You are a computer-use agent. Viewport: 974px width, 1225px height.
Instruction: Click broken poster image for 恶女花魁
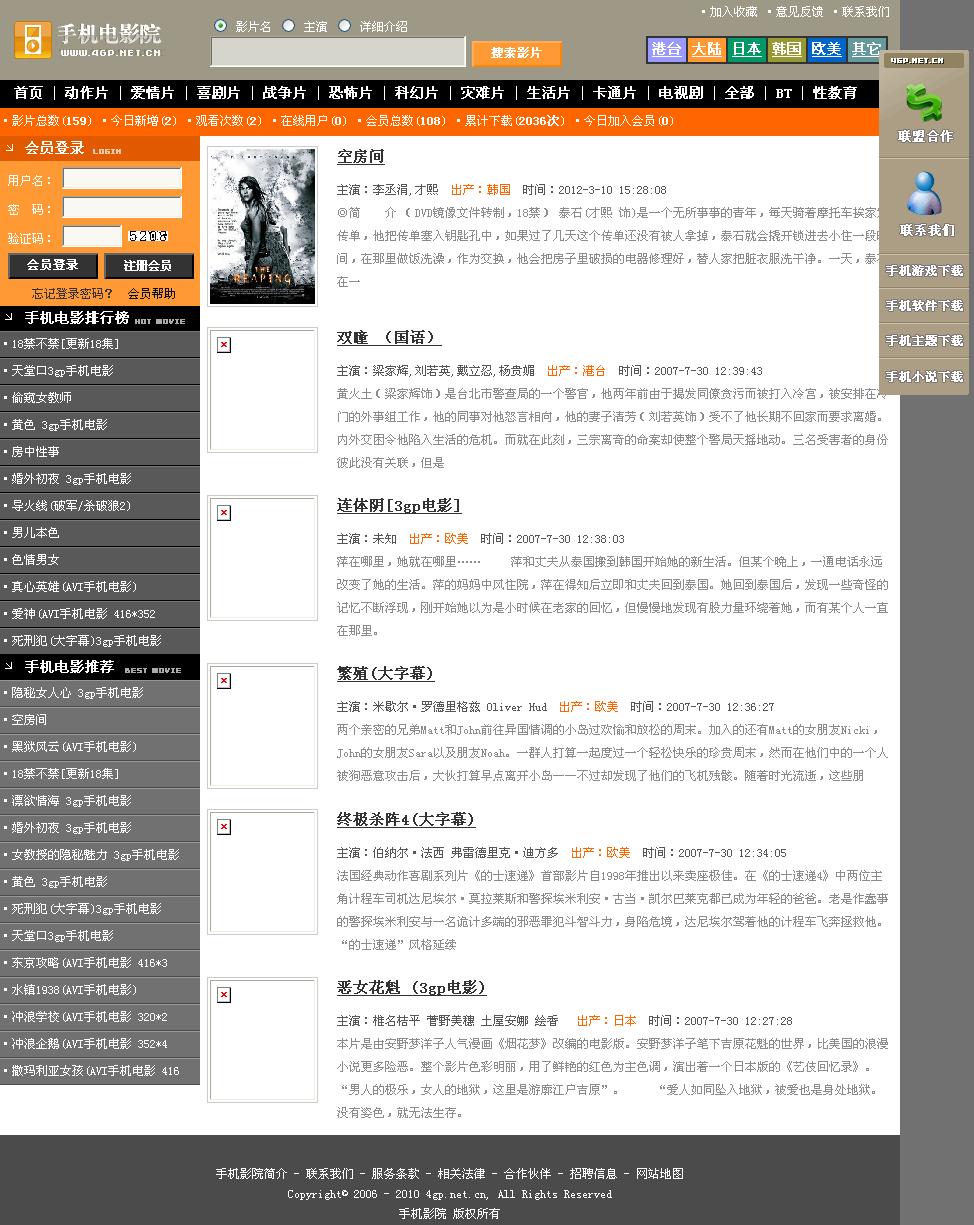[263, 1039]
